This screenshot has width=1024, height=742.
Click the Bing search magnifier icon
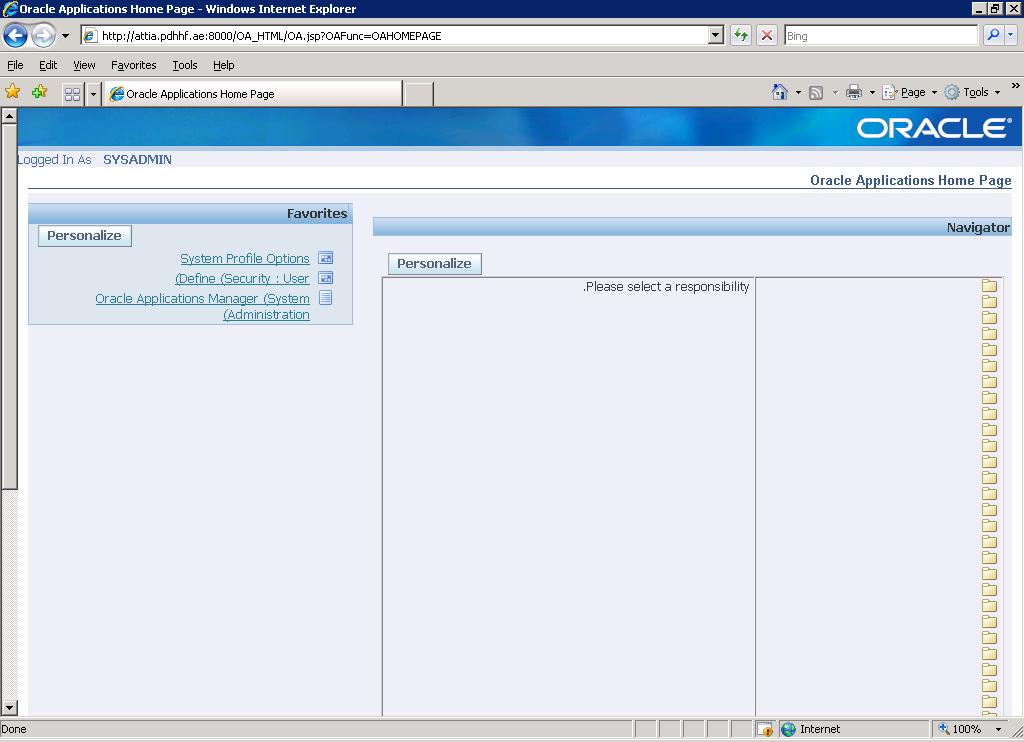pyautogui.click(x=993, y=36)
